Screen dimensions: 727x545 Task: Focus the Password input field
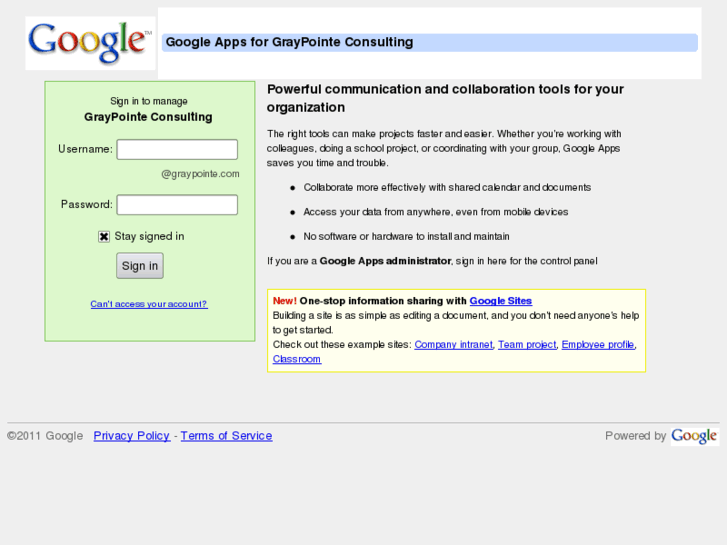(x=177, y=205)
